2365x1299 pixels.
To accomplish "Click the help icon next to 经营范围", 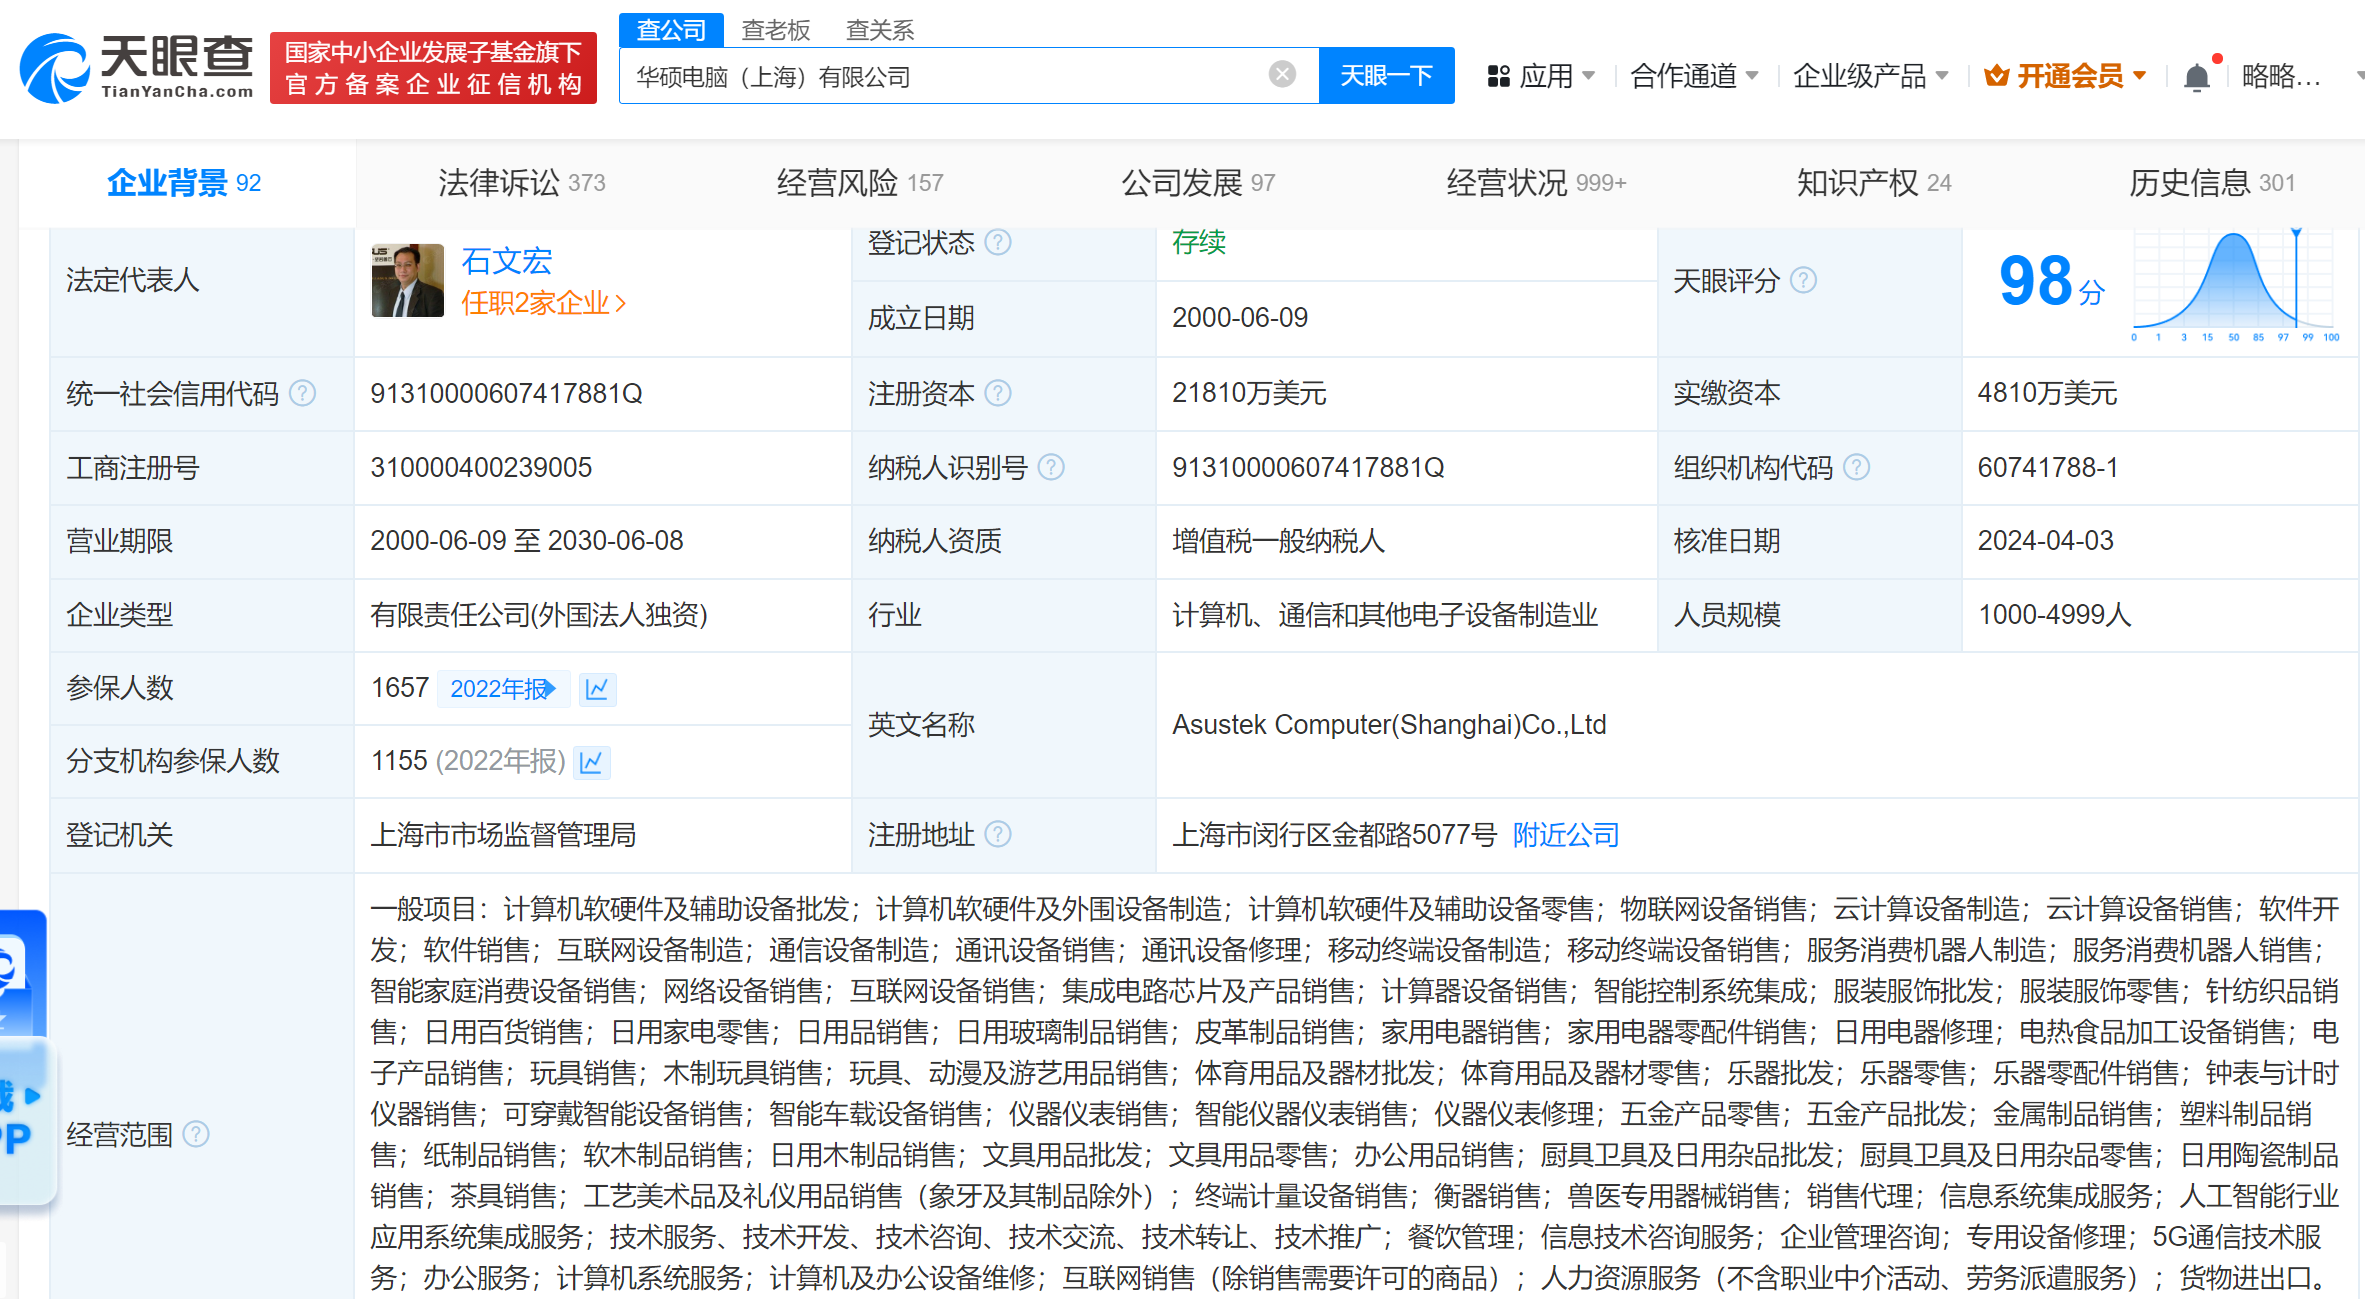I will tap(196, 1135).
